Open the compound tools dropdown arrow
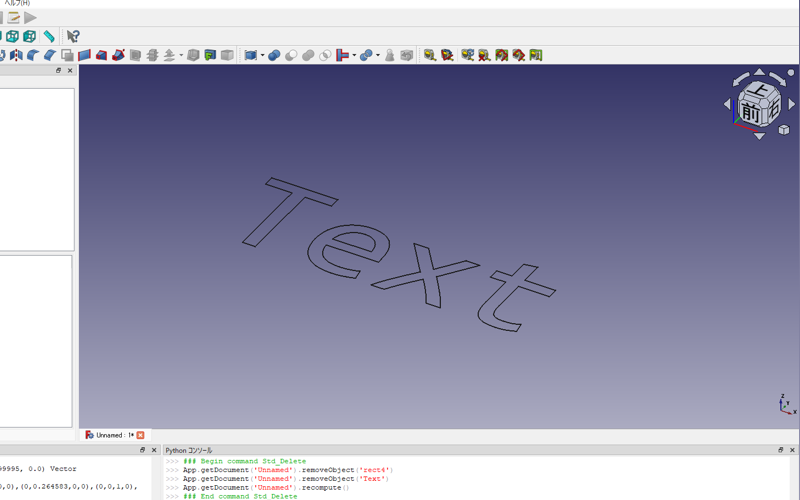This screenshot has width=800, height=500. [x=262, y=55]
